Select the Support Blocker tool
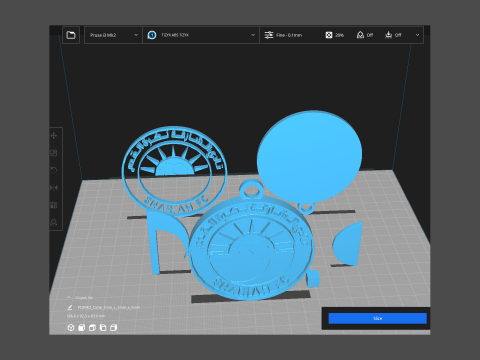Image resolution: width=480 pixels, height=360 pixels. click(x=54, y=222)
